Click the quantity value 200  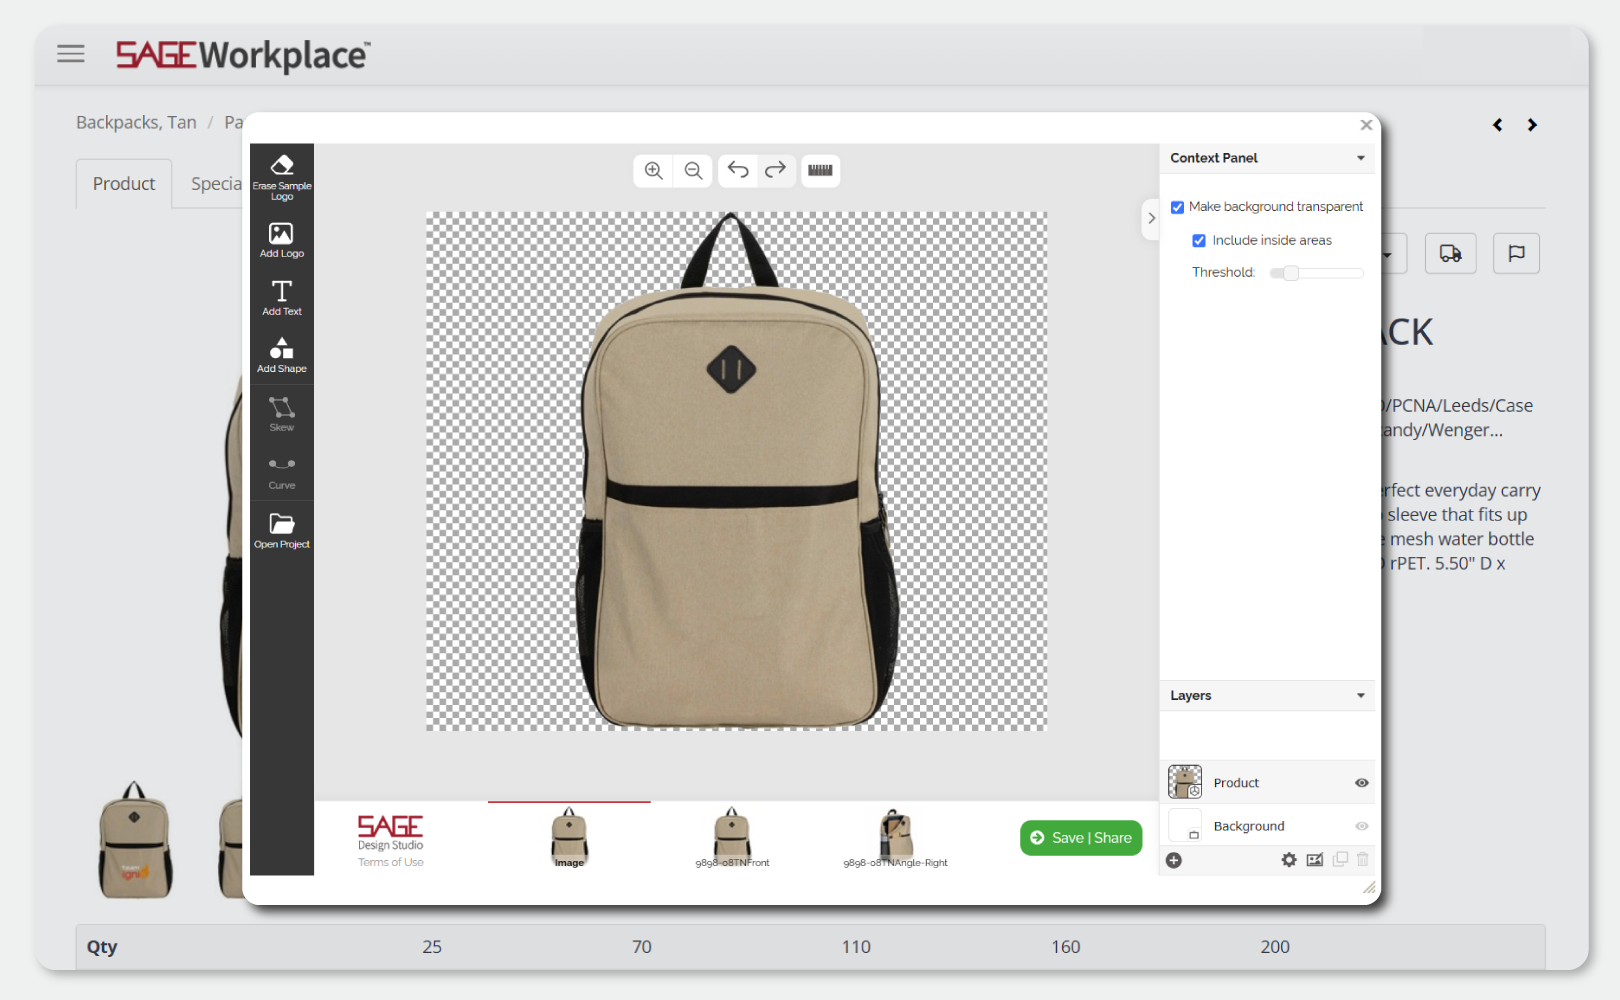1275,947
